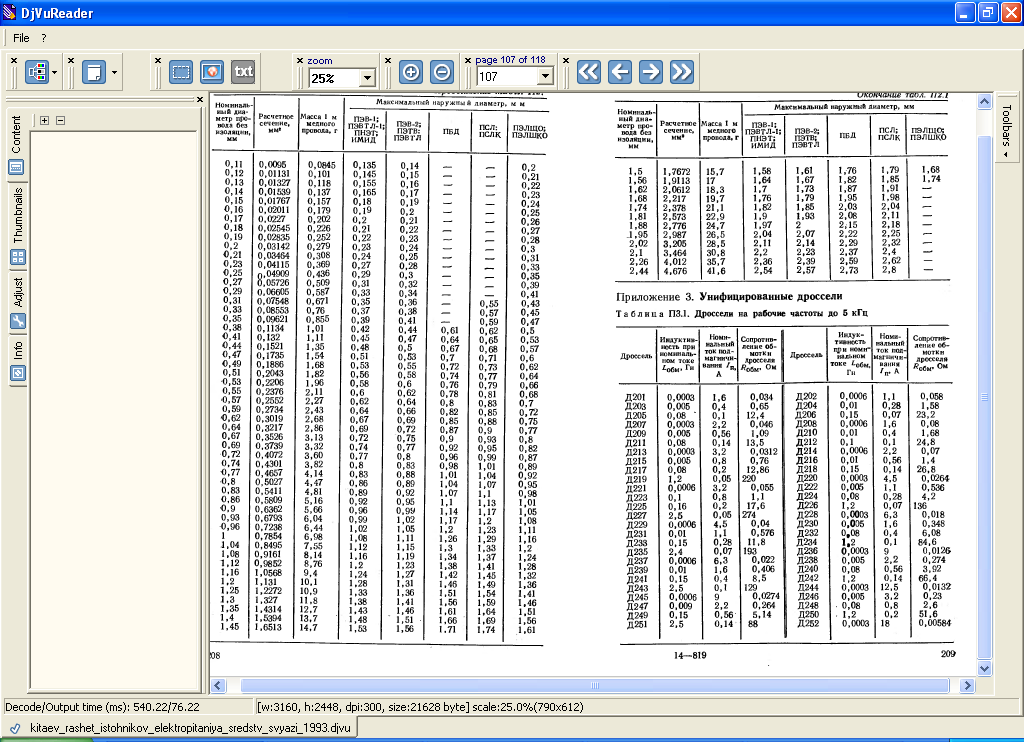Close the navigation arrows toolbar group

point(566,60)
